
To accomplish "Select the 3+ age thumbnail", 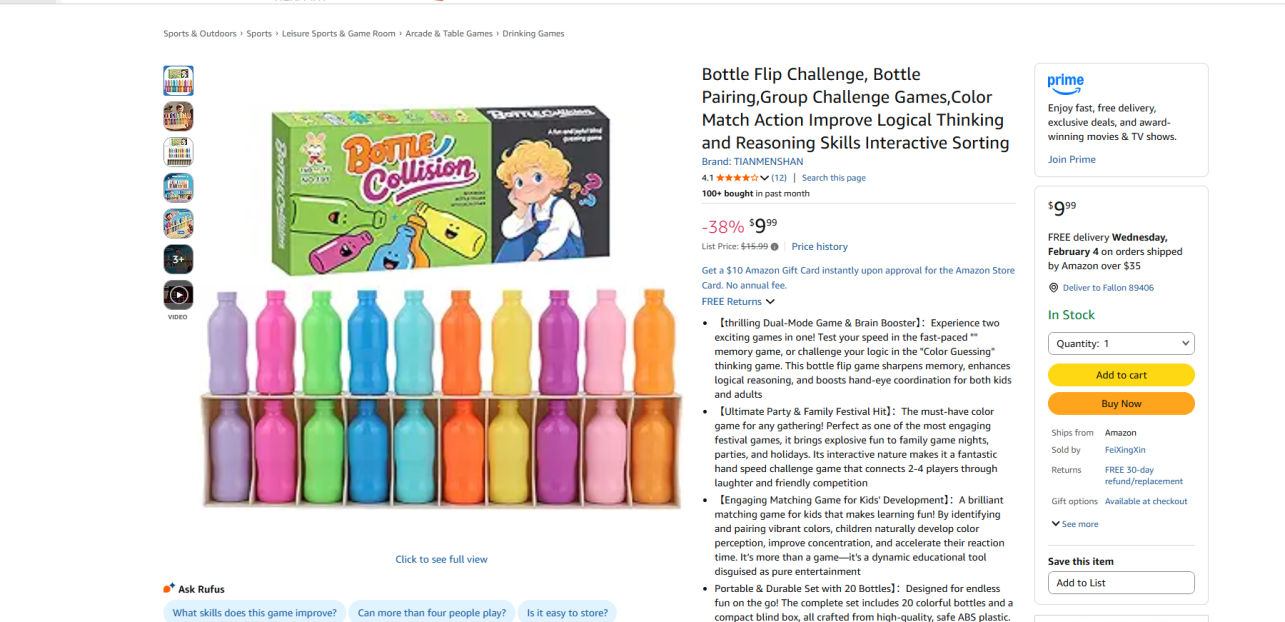I will pyautogui.click(x=178, y=259).
